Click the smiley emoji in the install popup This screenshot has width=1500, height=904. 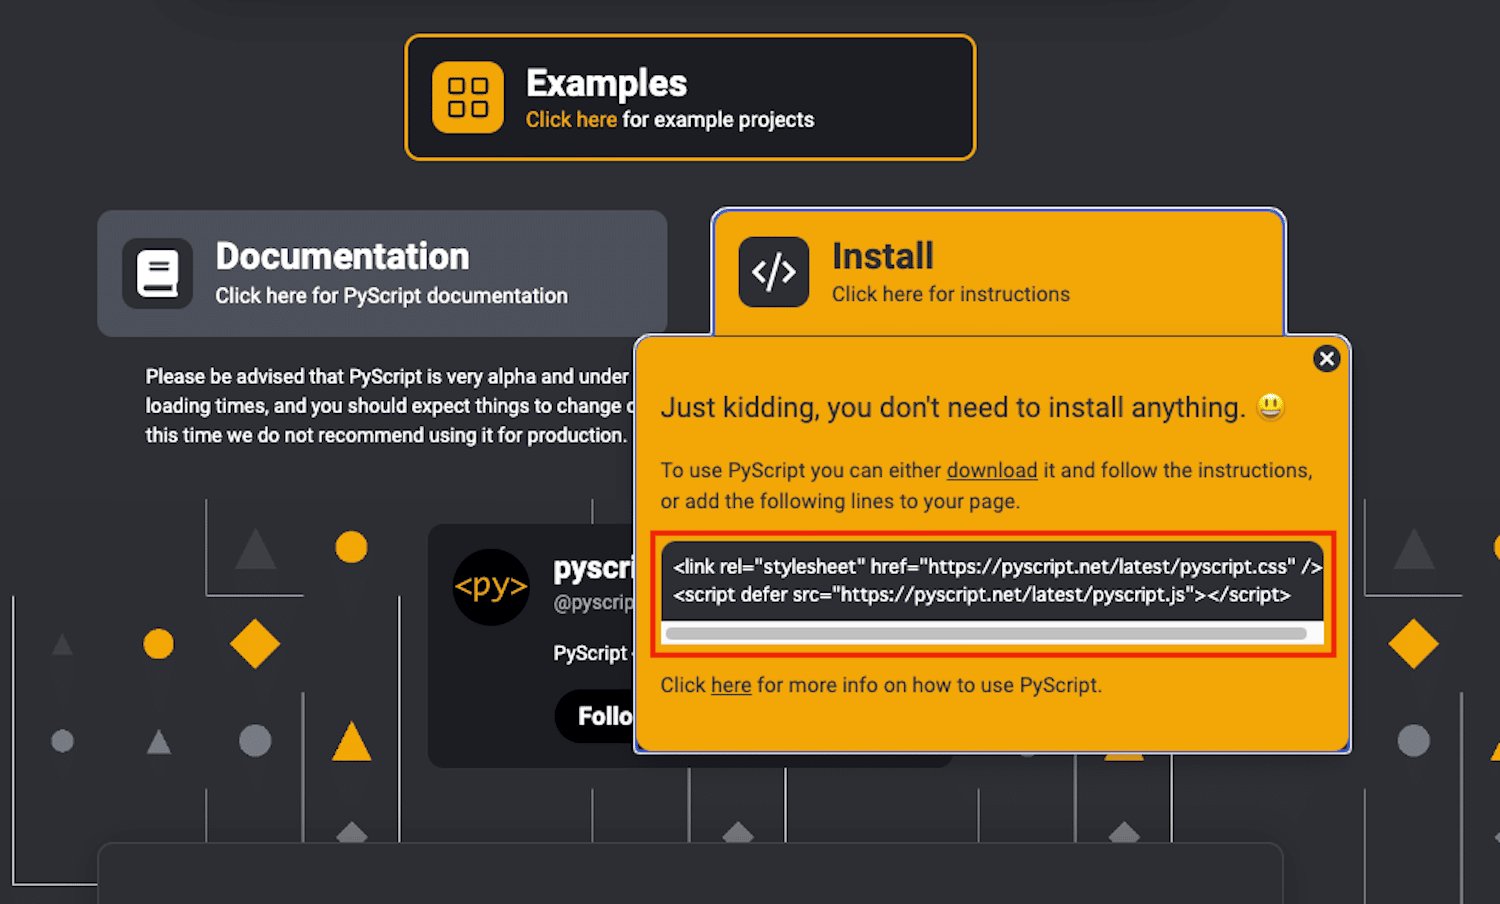[1270, 406]
